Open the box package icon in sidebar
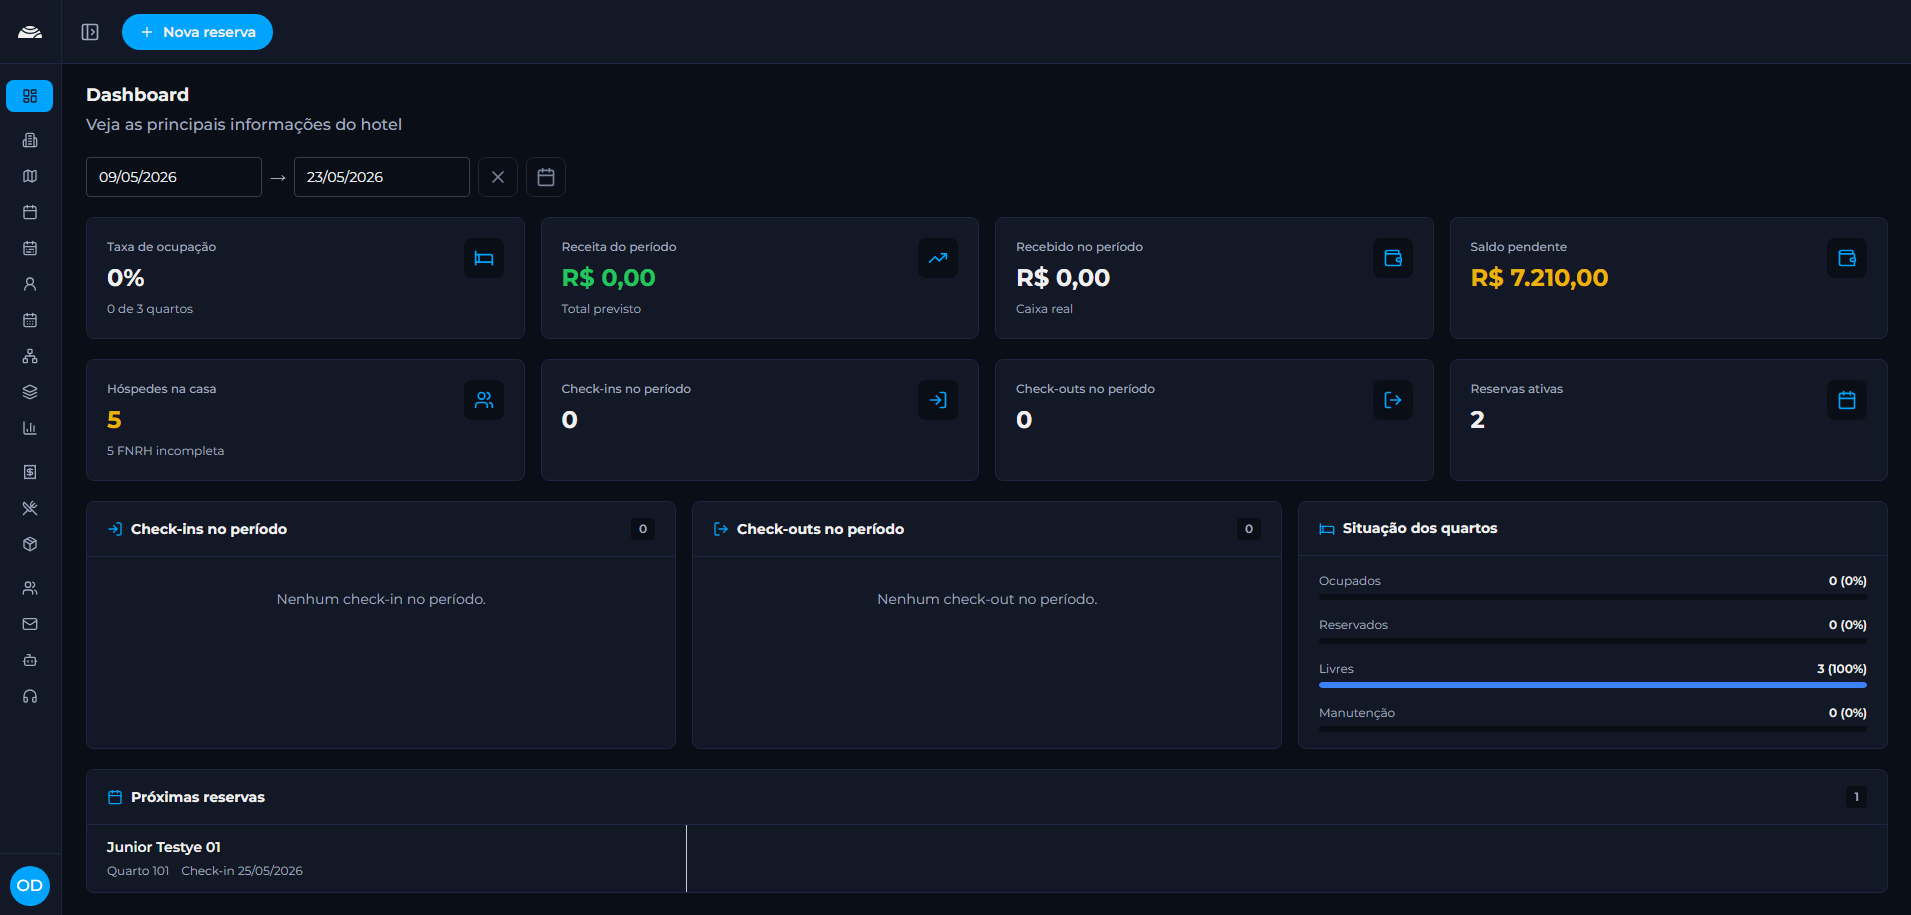Screen dimensions: 1911x915 click(30, 544)
